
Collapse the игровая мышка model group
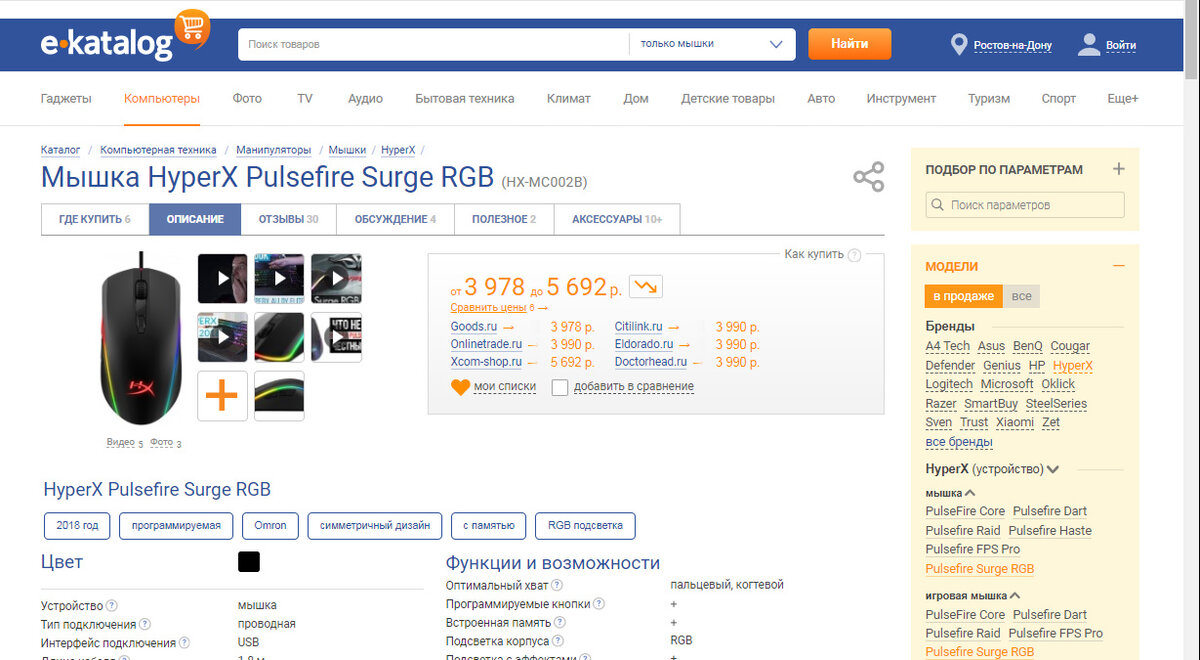click(1014, 596)
